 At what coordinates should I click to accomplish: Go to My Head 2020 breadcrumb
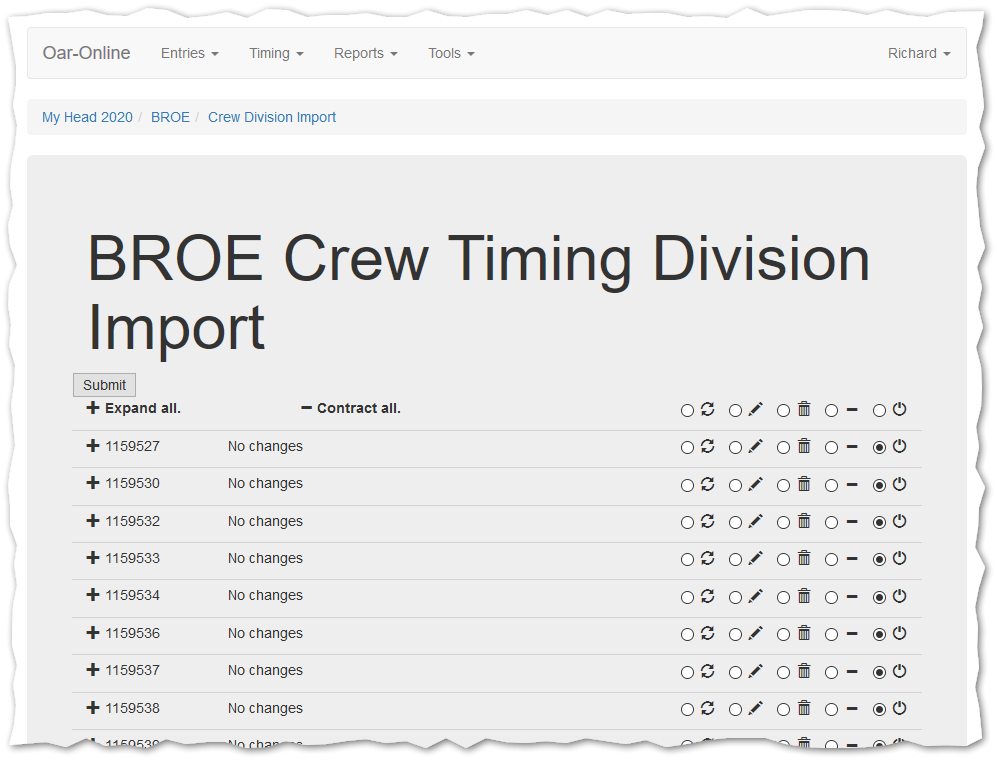pyautogui.click(x=87, y=117)
